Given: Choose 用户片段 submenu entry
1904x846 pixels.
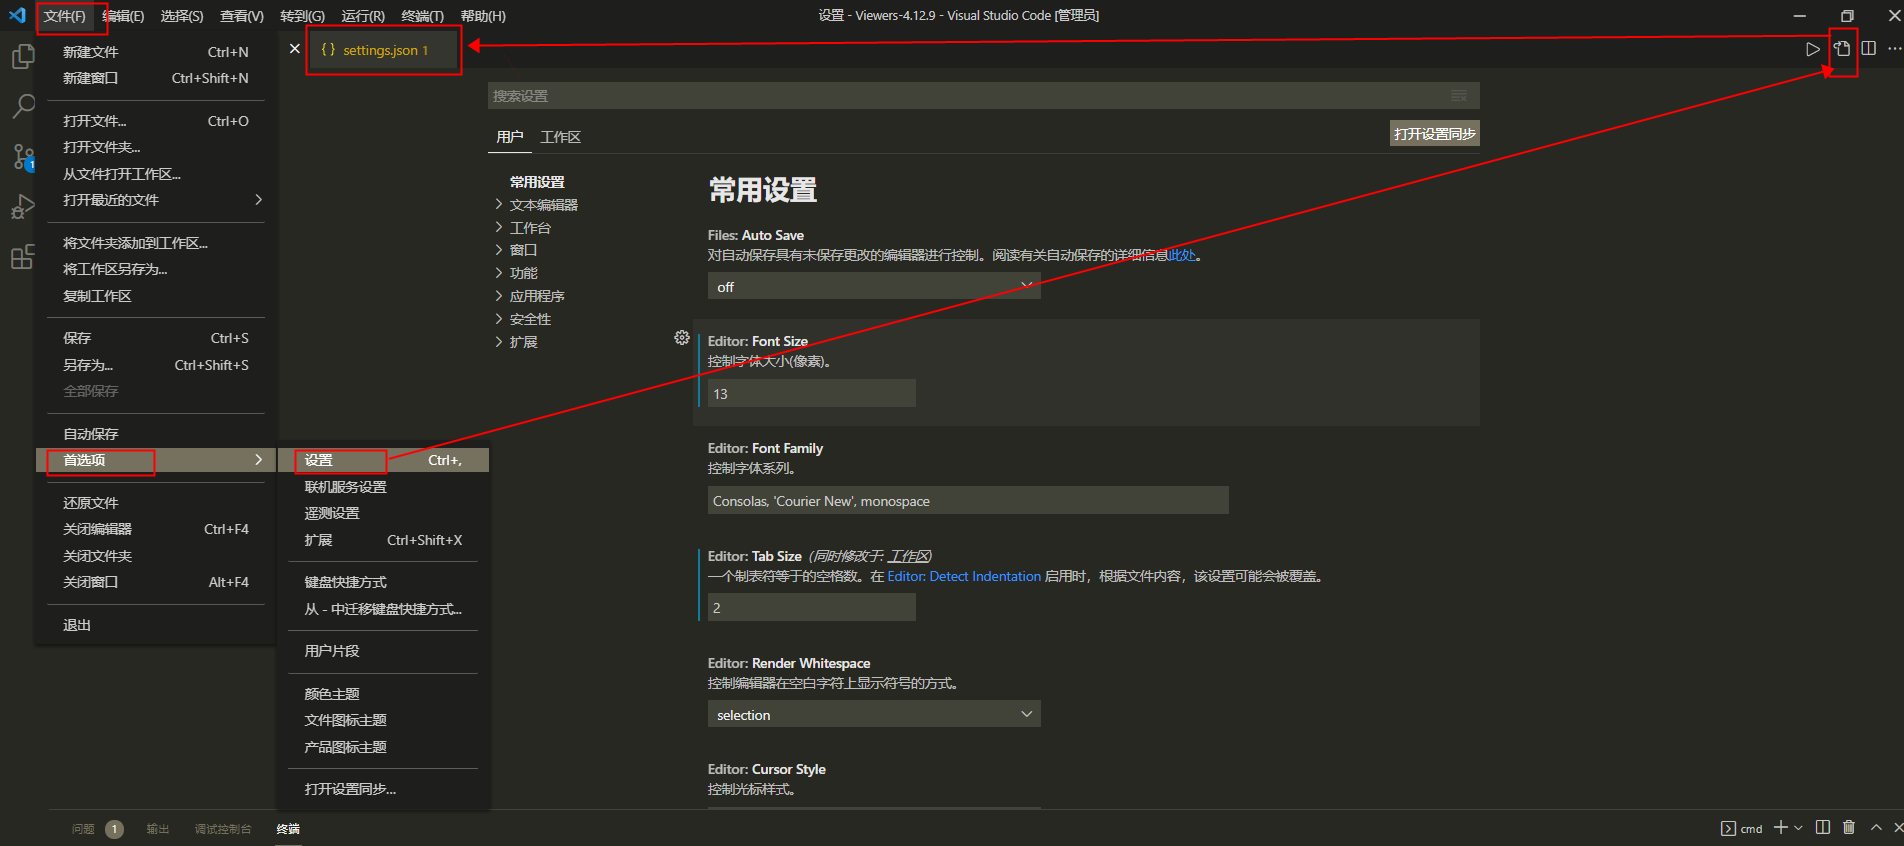Looking at the screenshot, I should [x=383, y=651].
